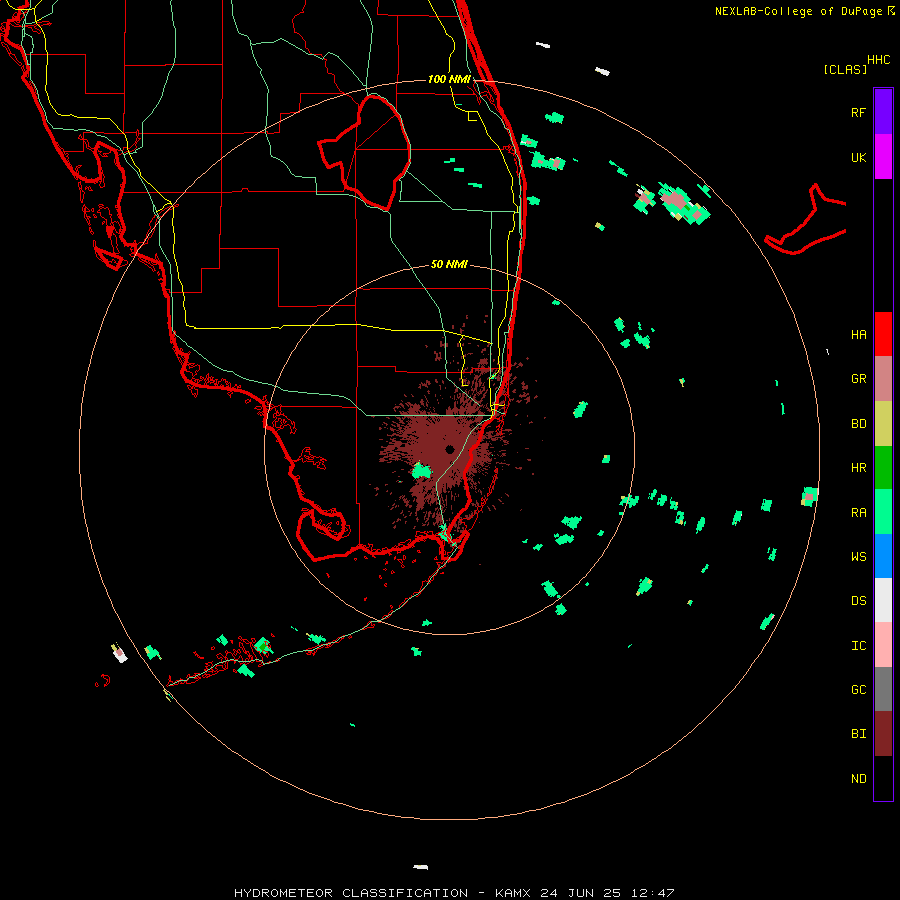The height and width of the screenshot is (900, 900).
Task: Click the green rain cell southwest of radar
Action: click(421, 471)
